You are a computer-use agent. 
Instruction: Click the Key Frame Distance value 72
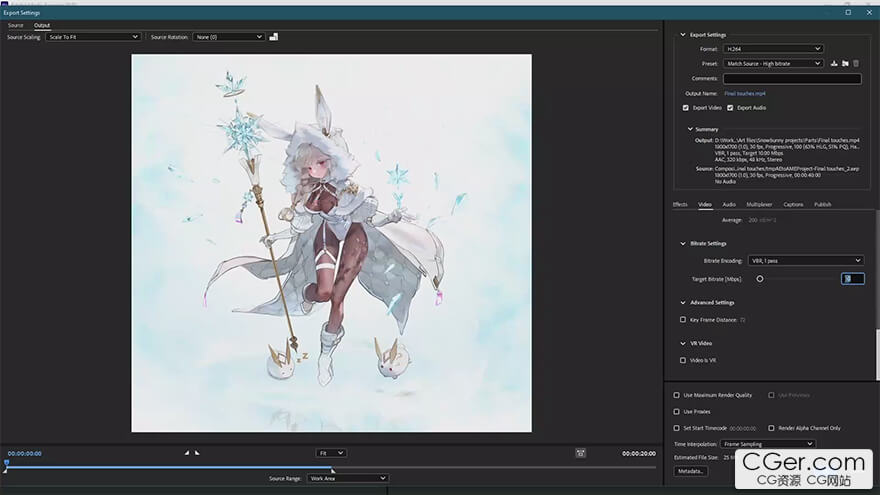tap(742, 320)
